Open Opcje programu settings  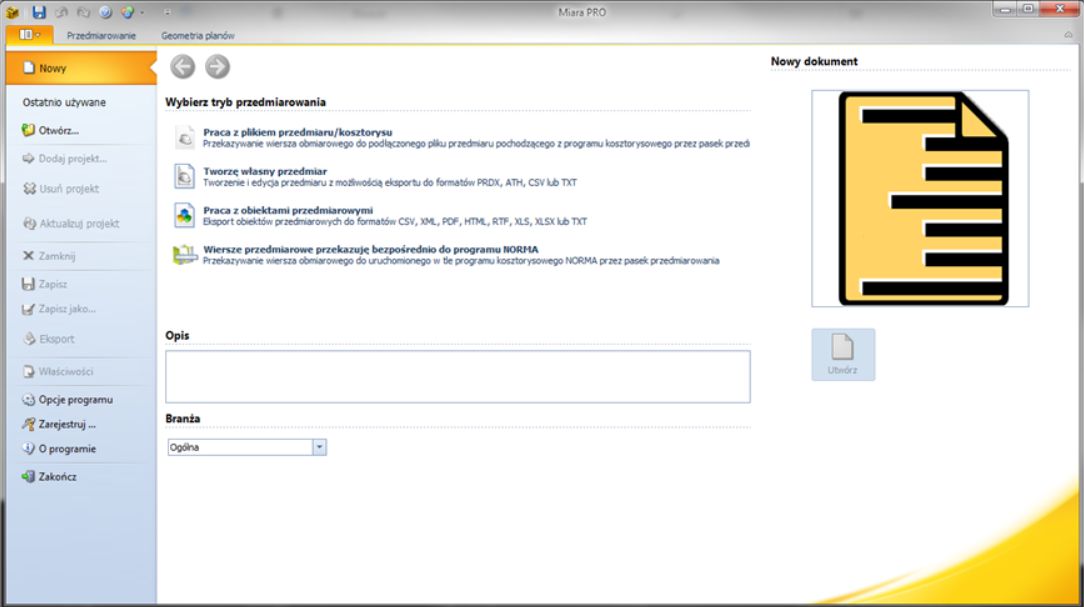pos(68,400)
